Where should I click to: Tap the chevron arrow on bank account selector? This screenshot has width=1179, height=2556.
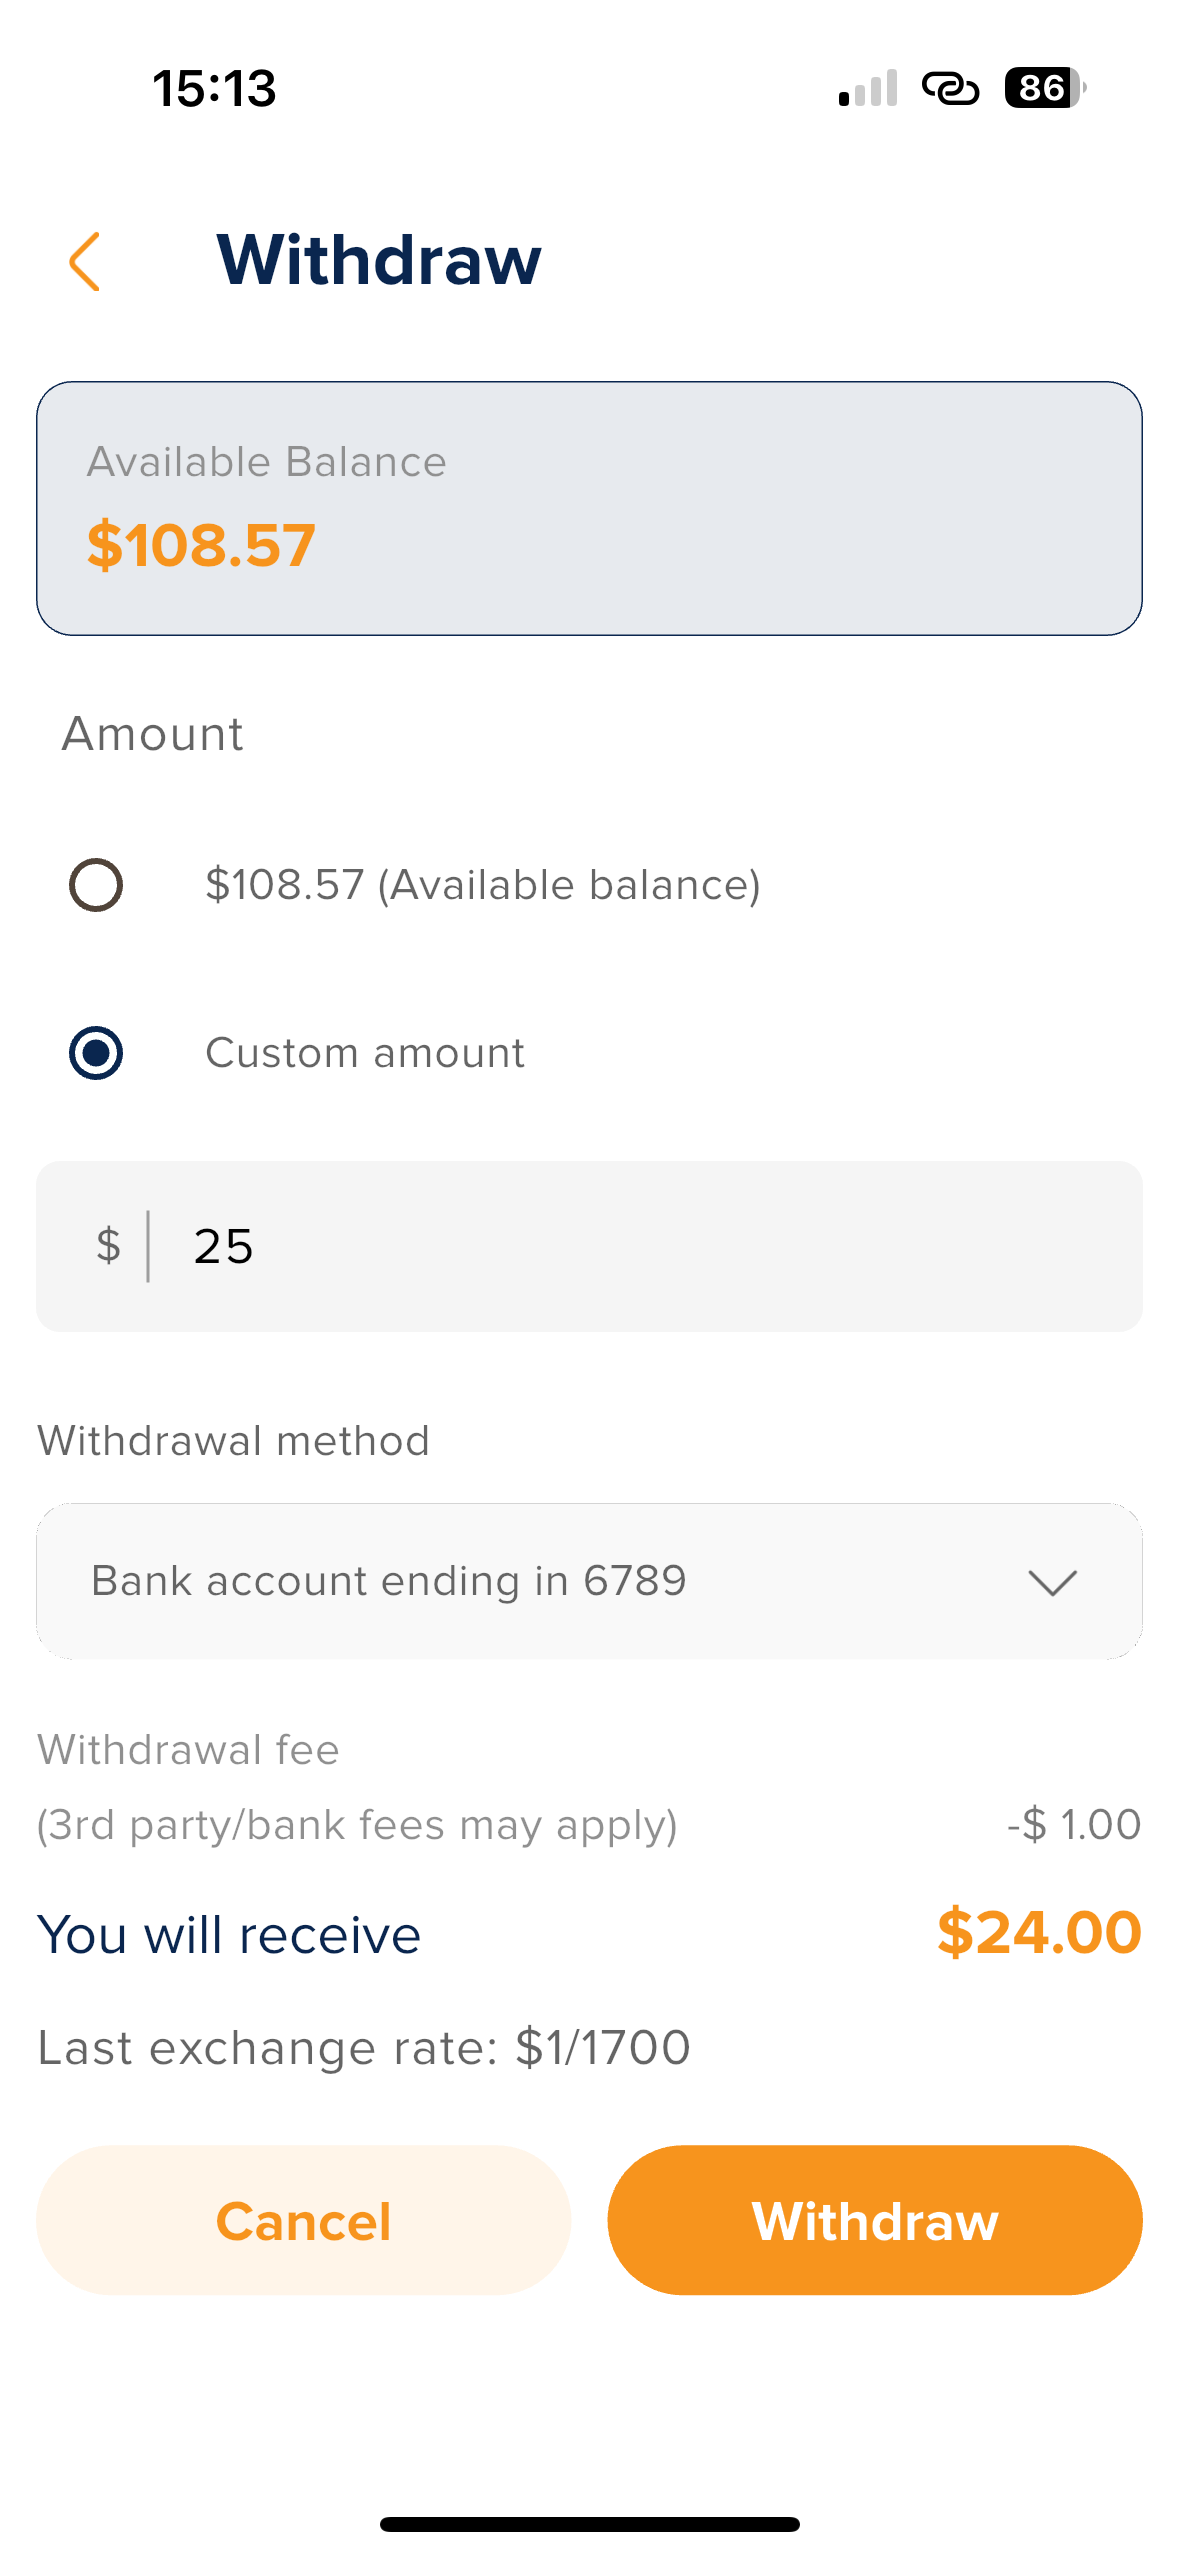click(x=1052, y=1582)
